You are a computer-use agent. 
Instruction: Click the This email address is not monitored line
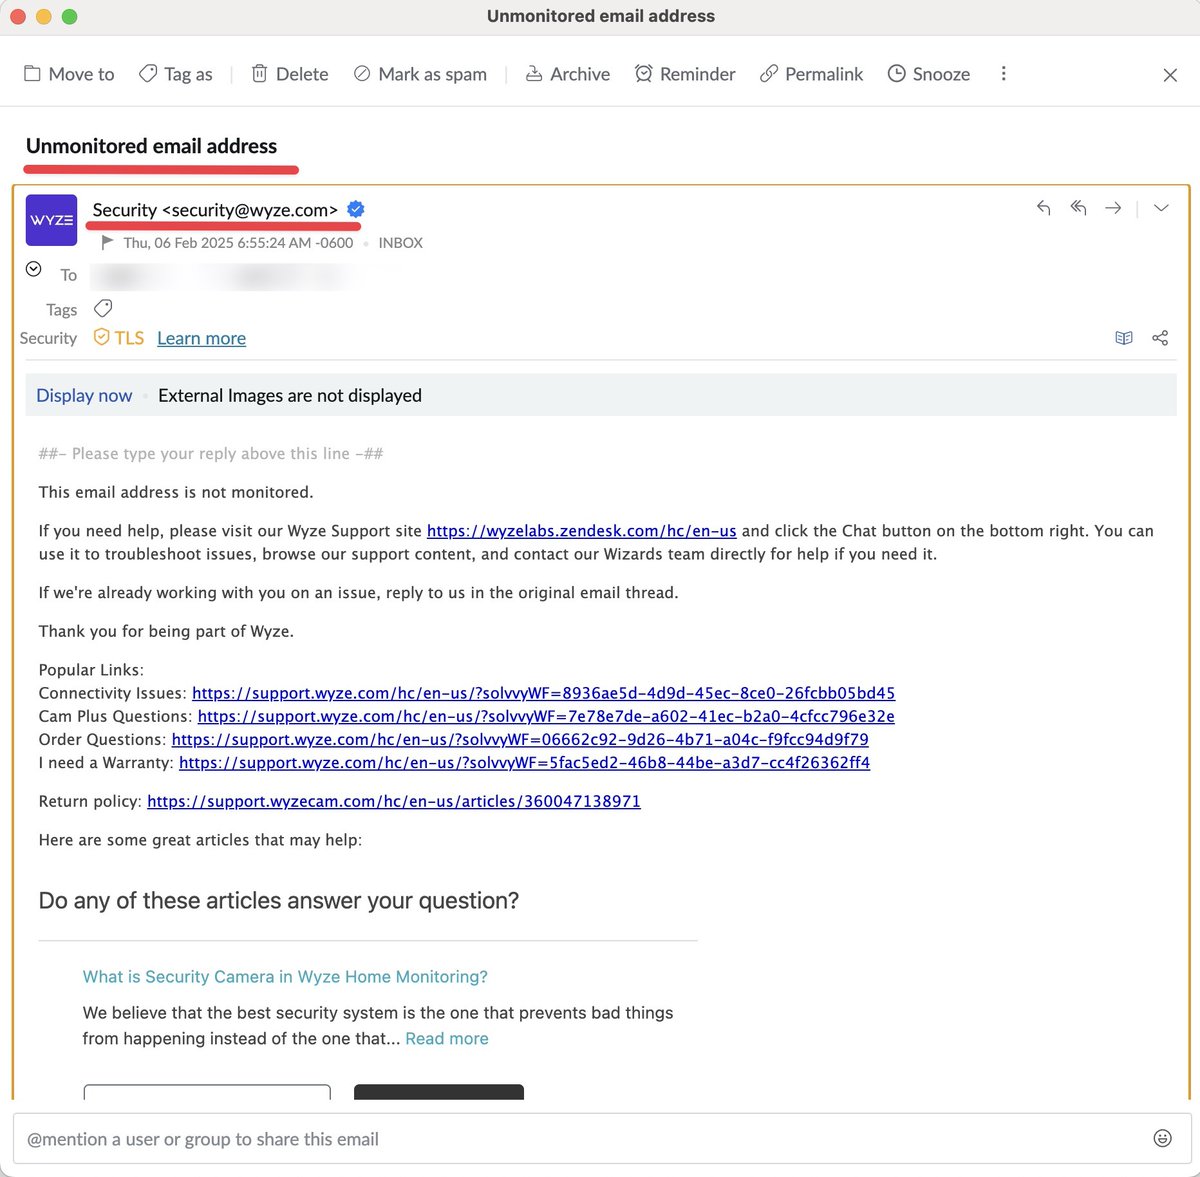click(176, 492)
